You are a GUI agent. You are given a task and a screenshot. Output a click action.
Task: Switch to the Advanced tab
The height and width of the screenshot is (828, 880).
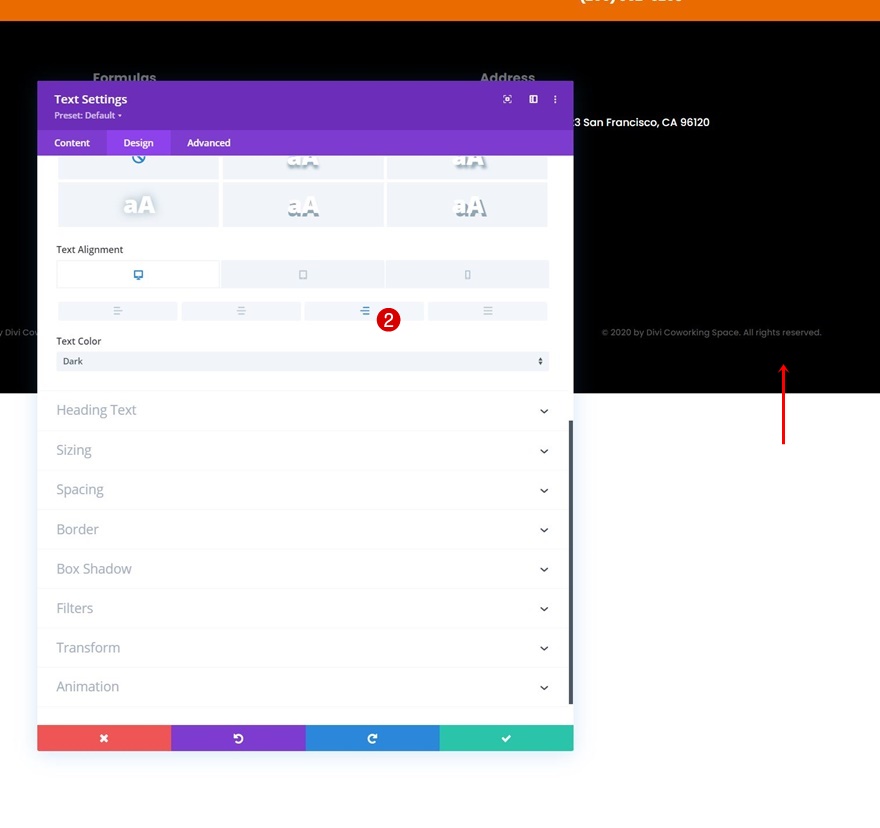(x=209, y=143)
